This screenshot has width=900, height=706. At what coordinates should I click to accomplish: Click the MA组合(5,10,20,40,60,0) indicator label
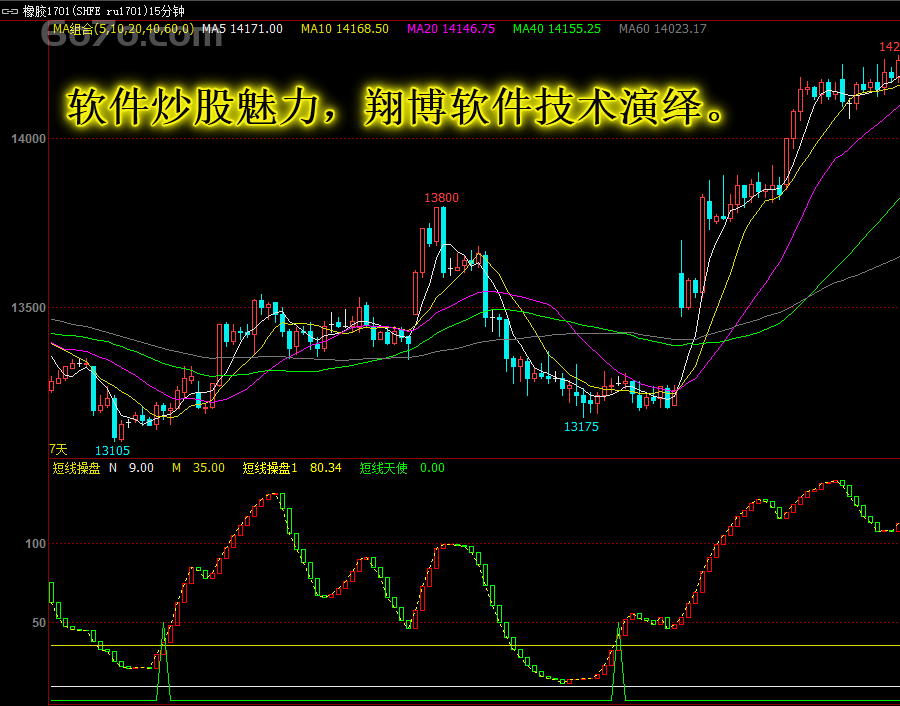[x=123, y=29]
